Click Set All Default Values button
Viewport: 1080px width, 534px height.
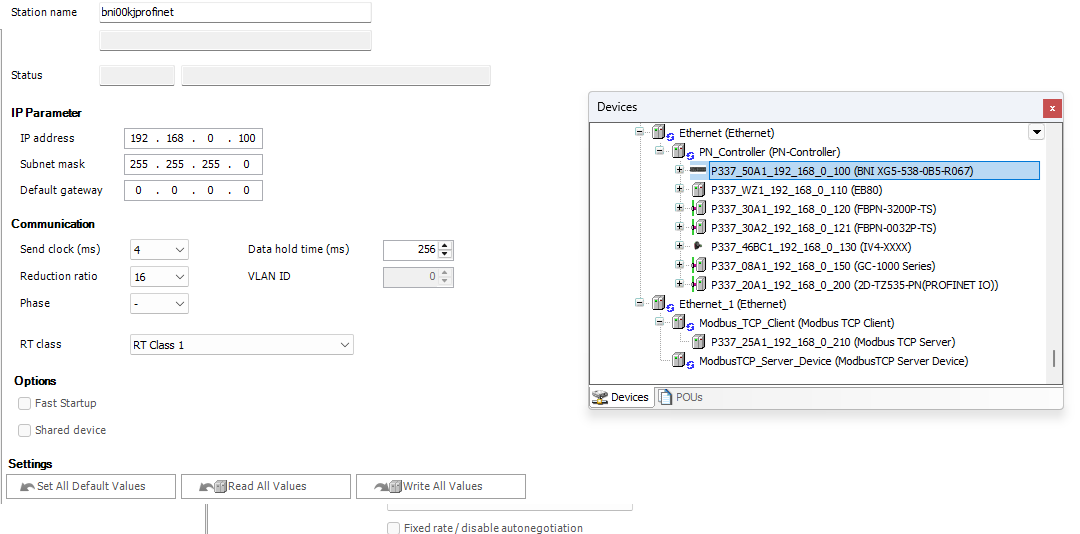coord(91,487)
